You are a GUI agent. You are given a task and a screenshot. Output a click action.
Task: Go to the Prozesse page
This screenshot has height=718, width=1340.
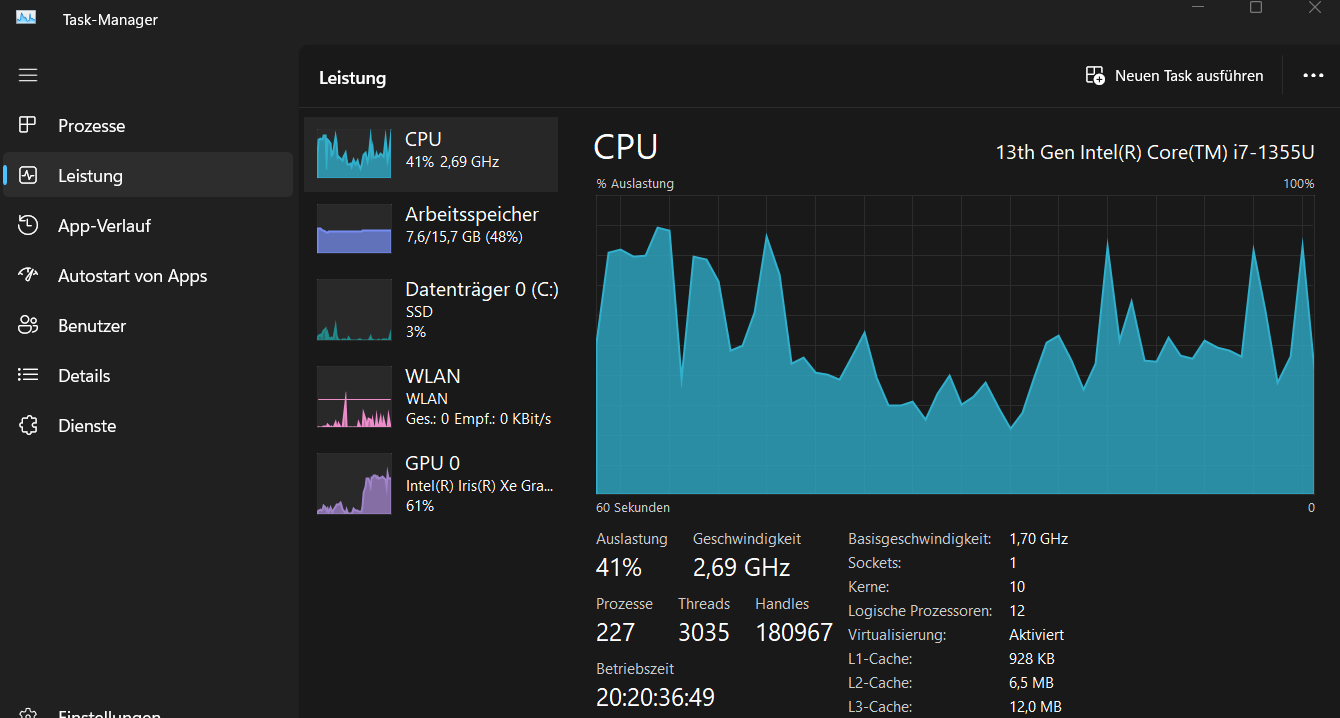tap(148, 126)
